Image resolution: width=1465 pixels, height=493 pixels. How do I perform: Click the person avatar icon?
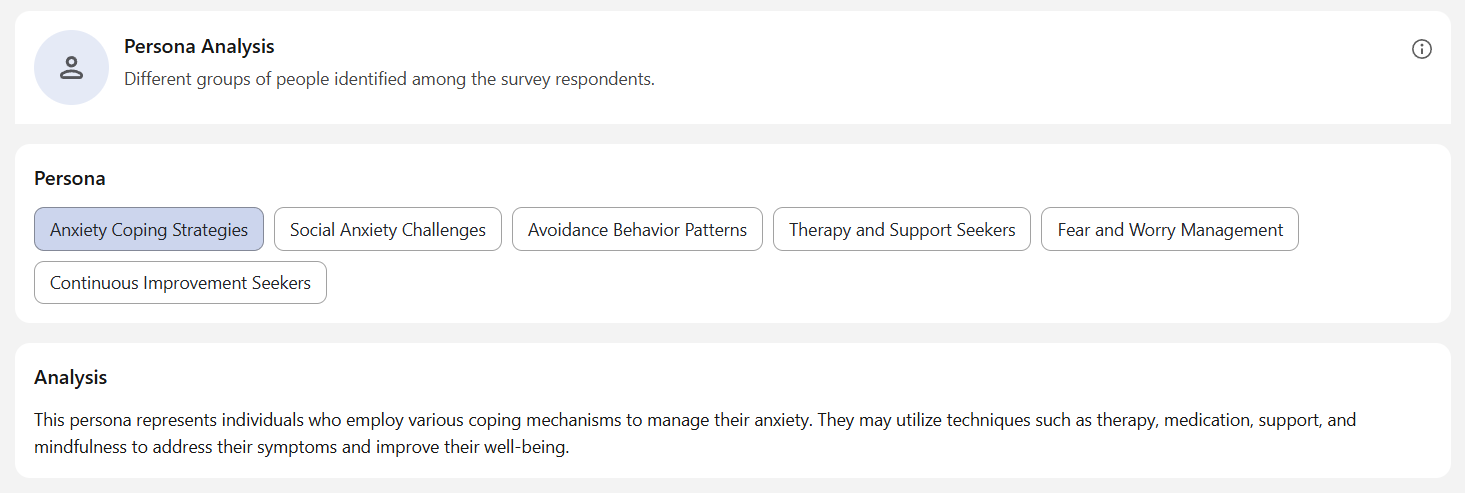(71, 67)
